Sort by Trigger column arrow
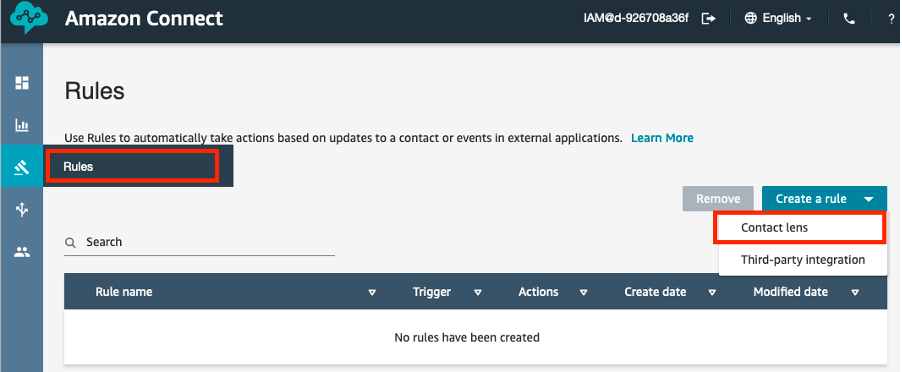Viewport: 902px width, 372px height. coord(477,292)
